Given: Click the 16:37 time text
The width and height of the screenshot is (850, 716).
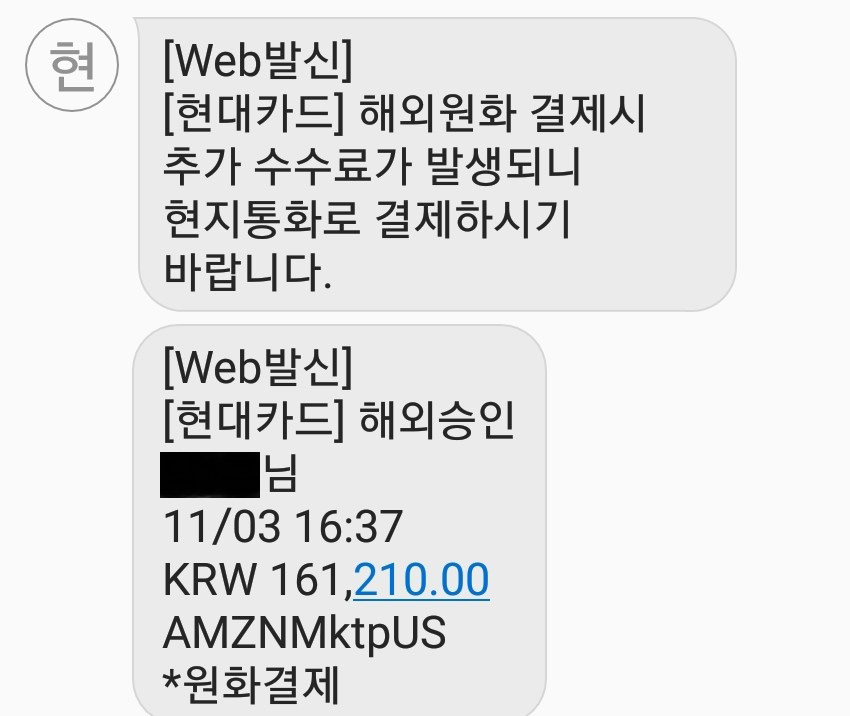Looking at the screenshot, I should [349, 526].
